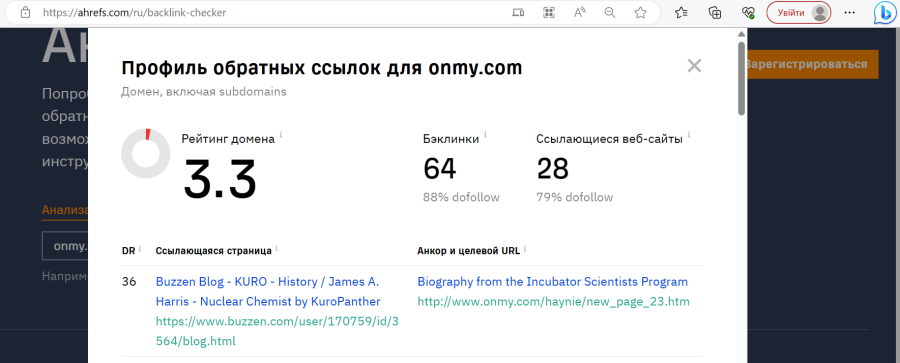
Task: Click the site lock icon in address bar
Action: point(25,13)
